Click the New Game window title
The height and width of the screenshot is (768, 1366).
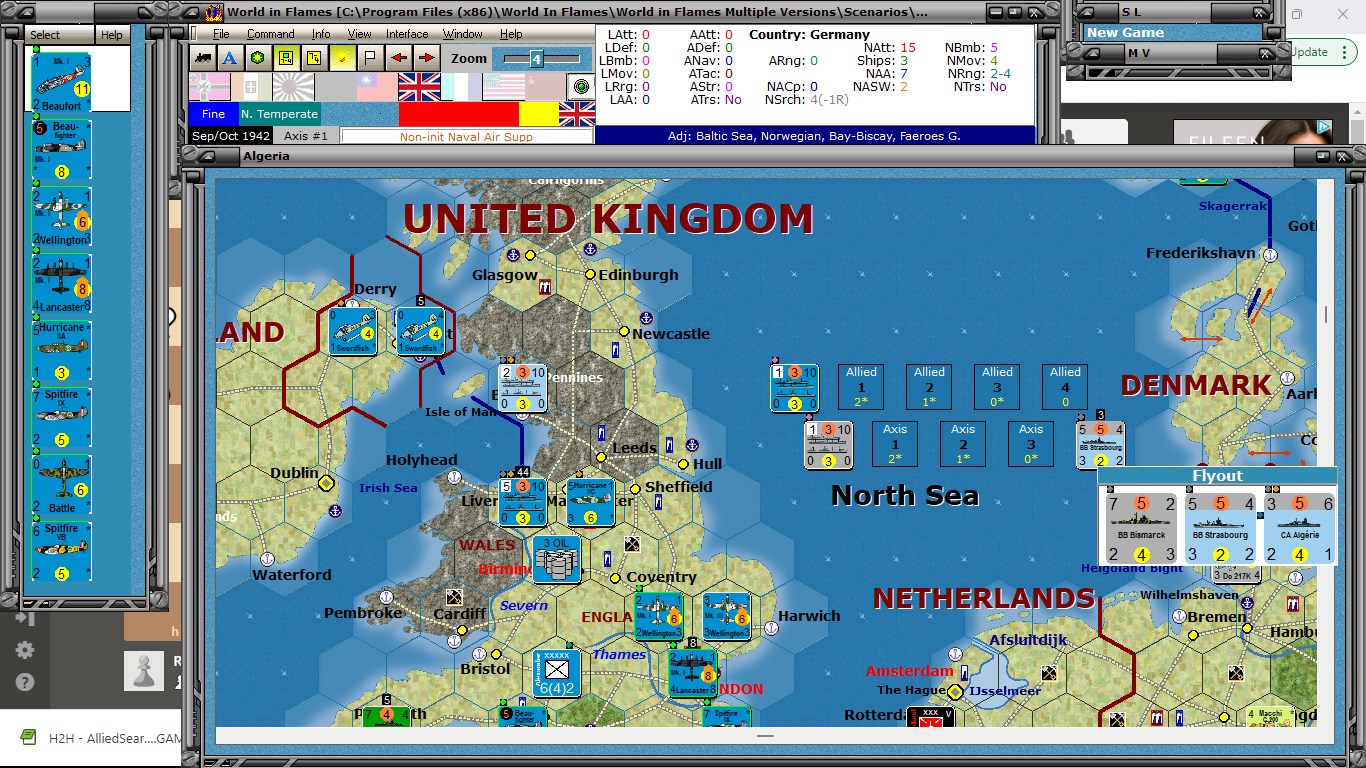[1126, 32]
